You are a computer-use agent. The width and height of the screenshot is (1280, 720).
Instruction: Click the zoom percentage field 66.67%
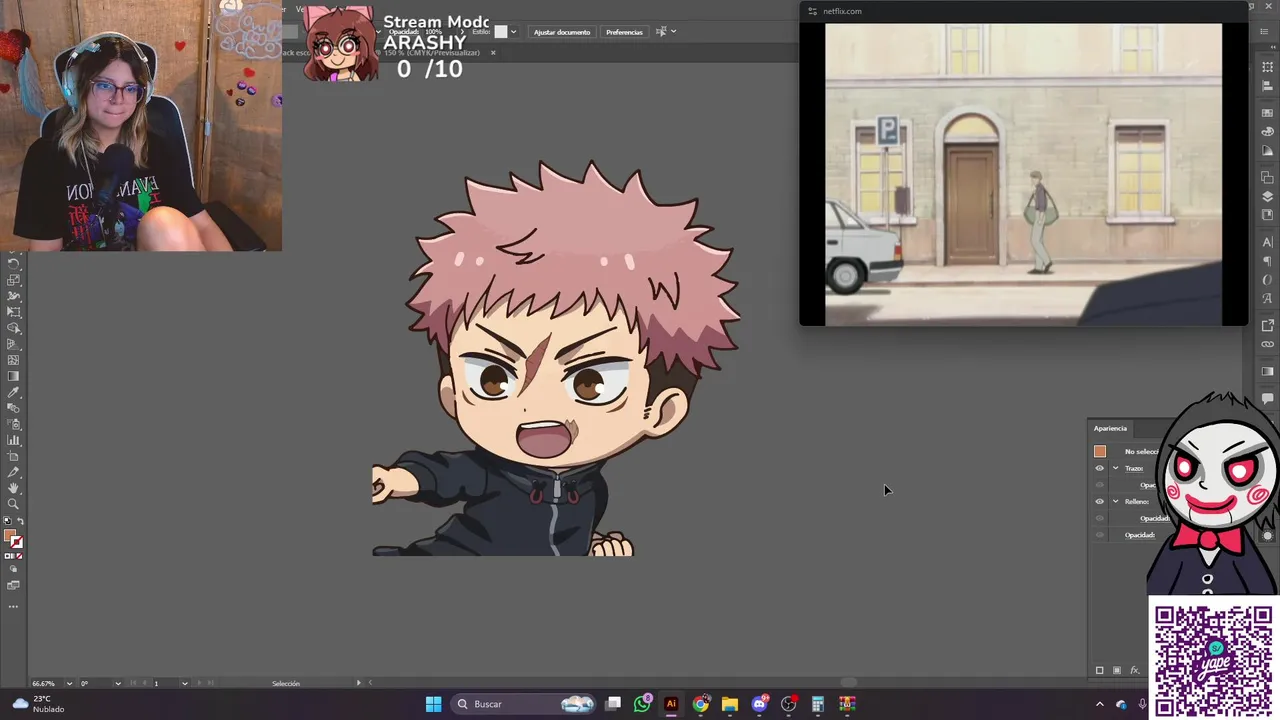(46, 683)
